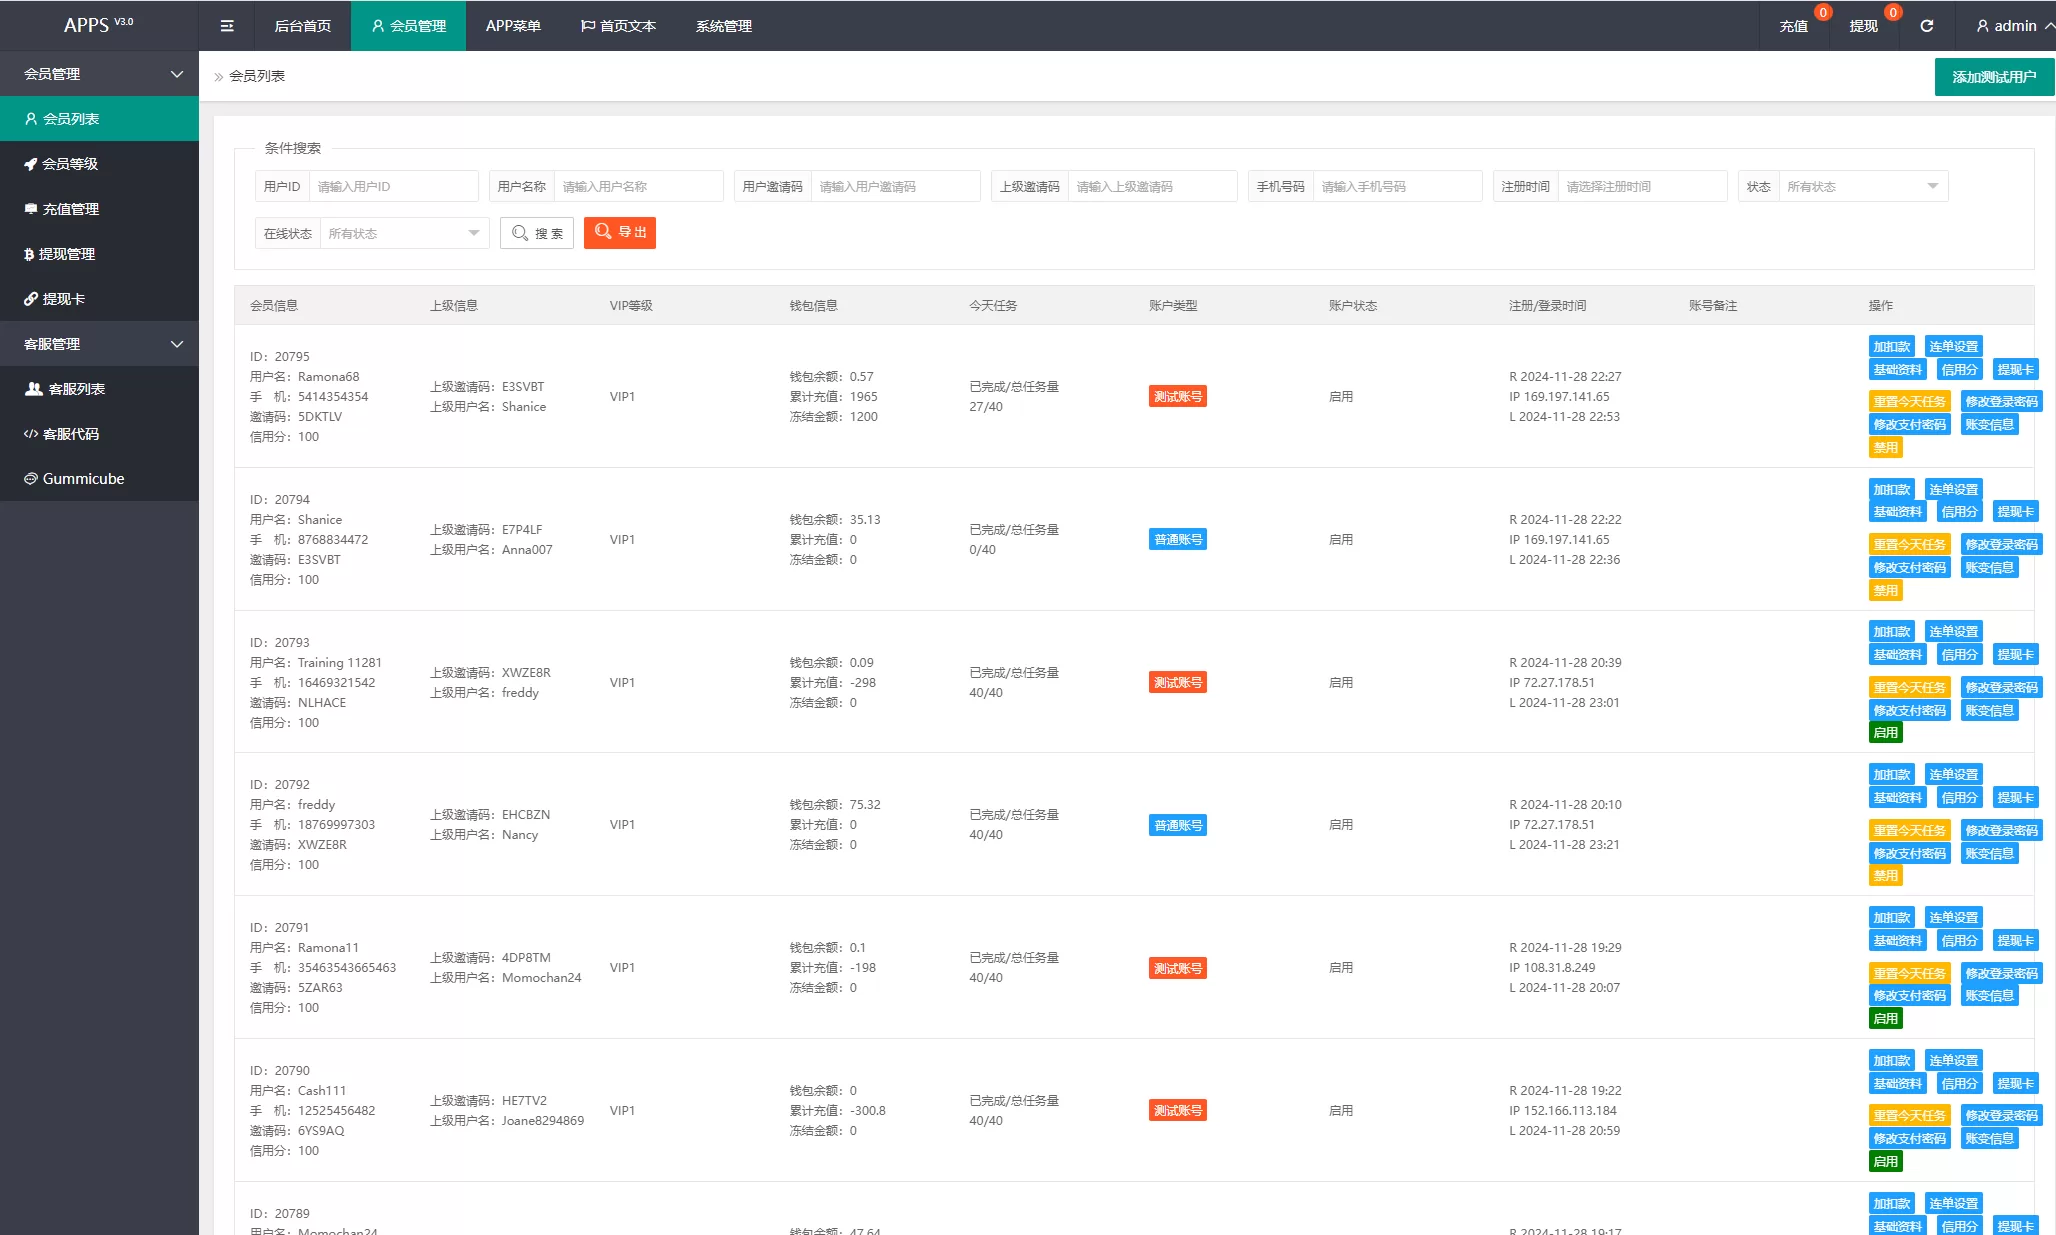Click the sidebar collapse hamburger icon
This screenshot has width=2056, height=1235.
[227, 26]
